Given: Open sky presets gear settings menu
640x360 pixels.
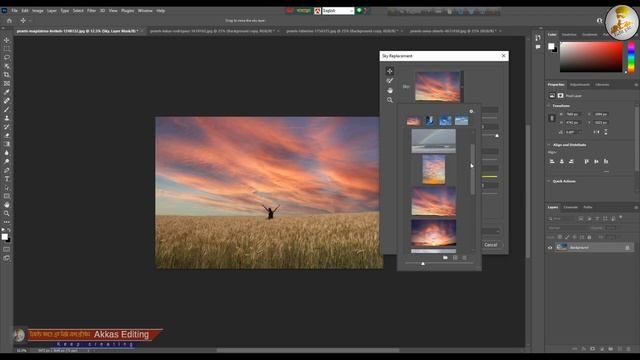Looking at the screenshot, I should (x=471, y=111).
